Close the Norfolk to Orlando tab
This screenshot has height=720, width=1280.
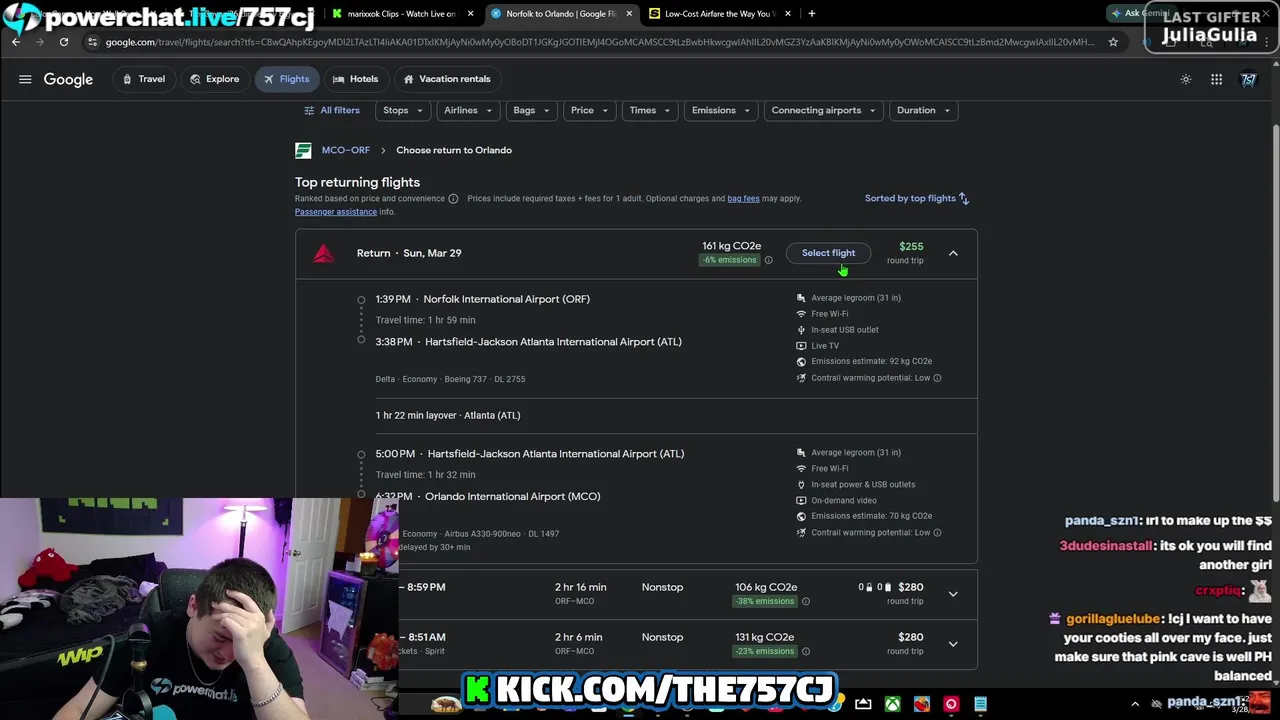629,14
